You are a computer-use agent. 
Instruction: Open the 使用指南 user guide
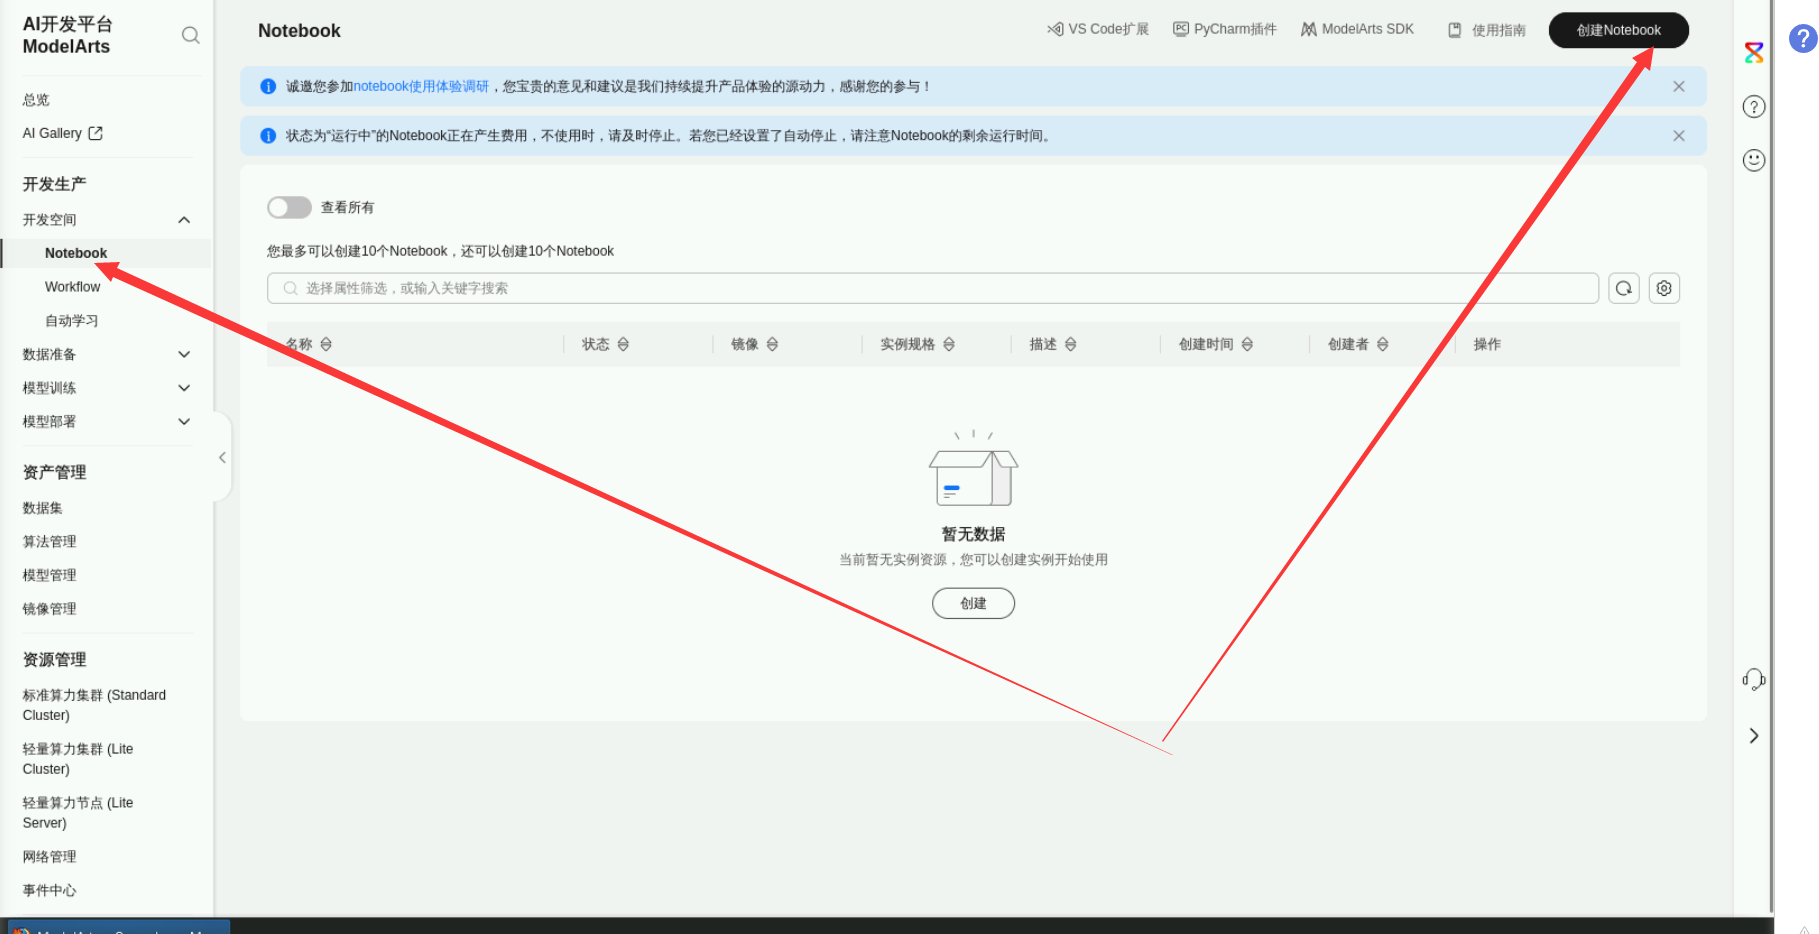pyautogui.click(x=1487, y=30)
